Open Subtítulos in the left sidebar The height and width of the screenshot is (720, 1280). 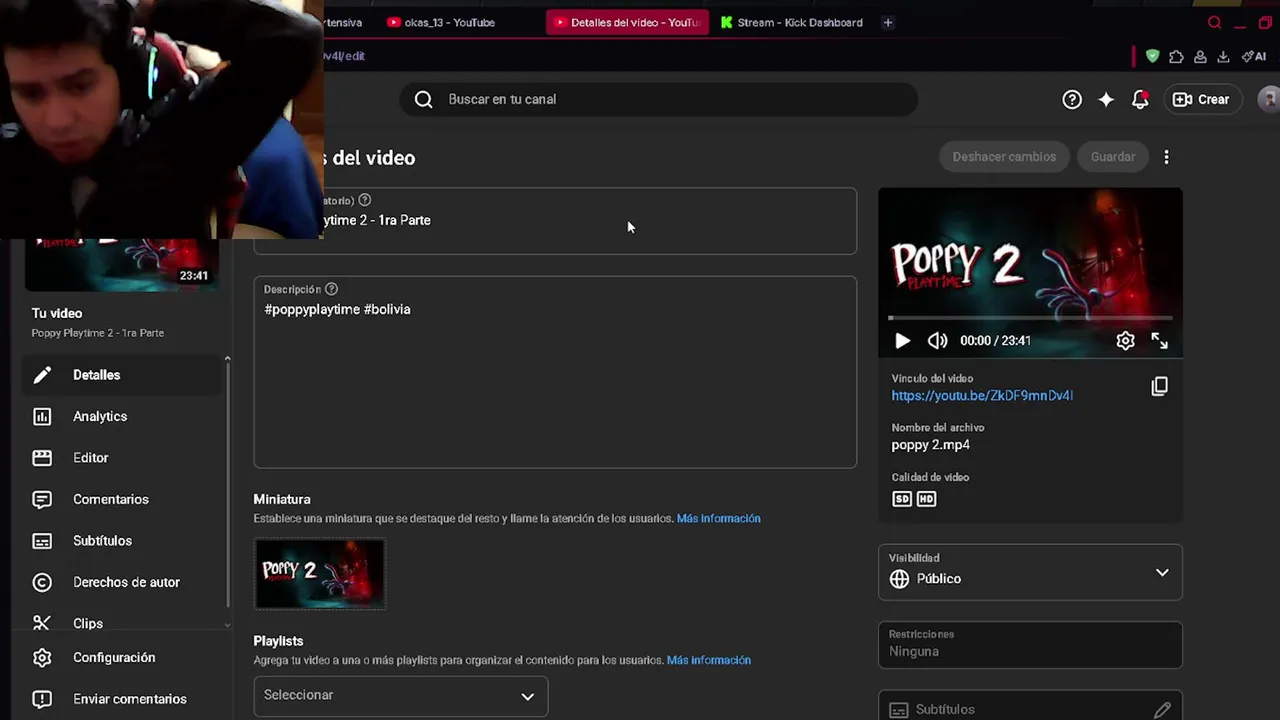(120, 541)
